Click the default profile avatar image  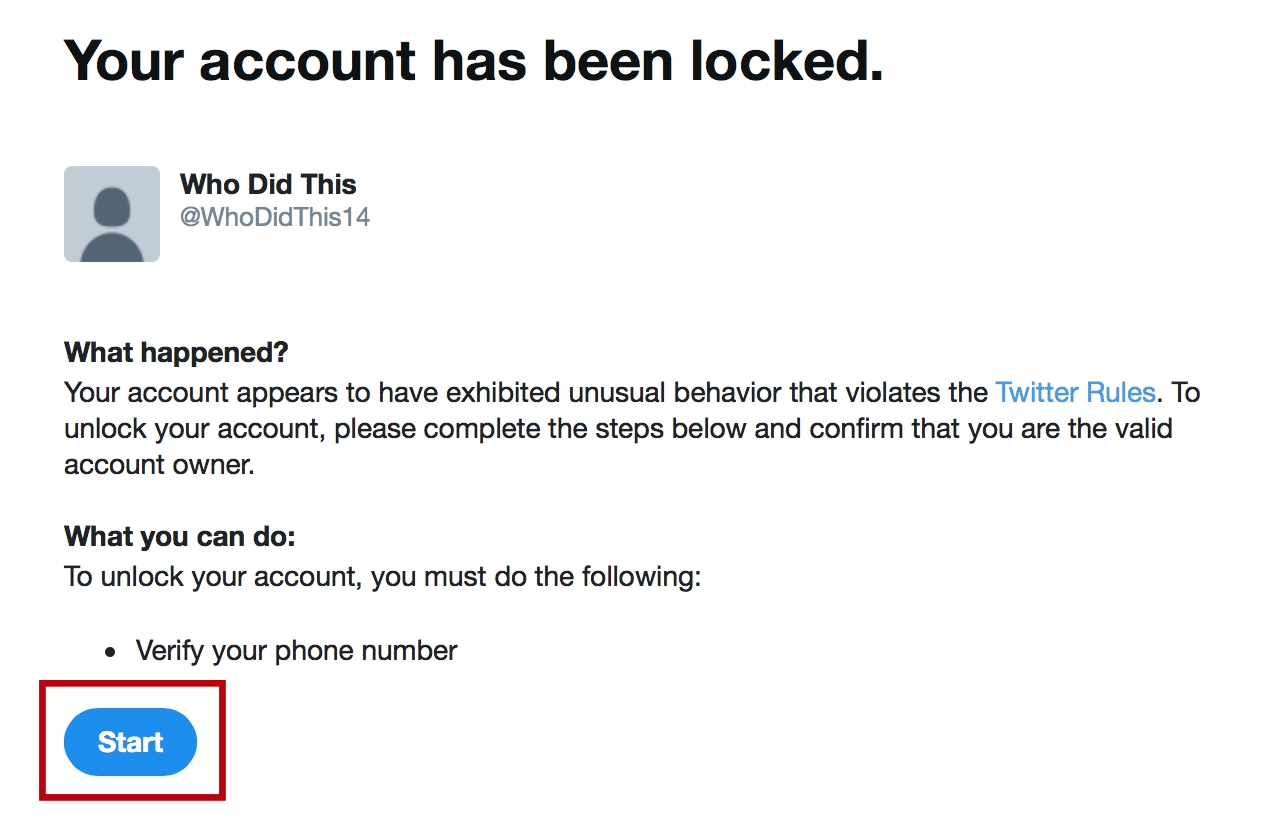click(x=112, y=214)
